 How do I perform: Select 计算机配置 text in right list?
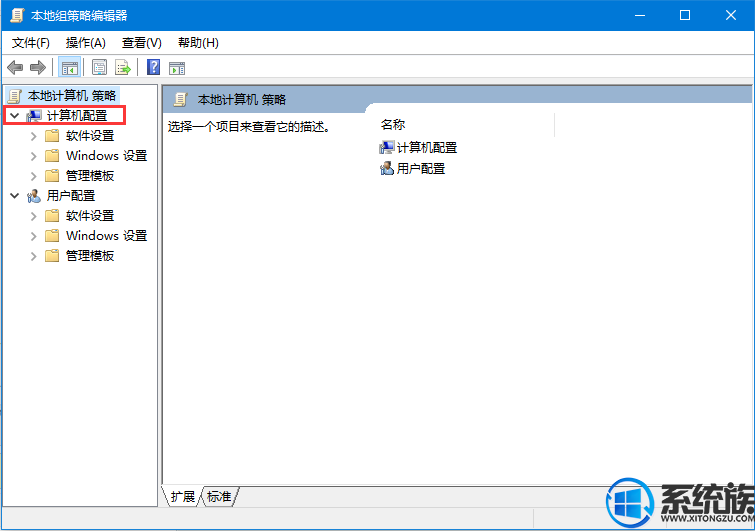pos(427,148)
